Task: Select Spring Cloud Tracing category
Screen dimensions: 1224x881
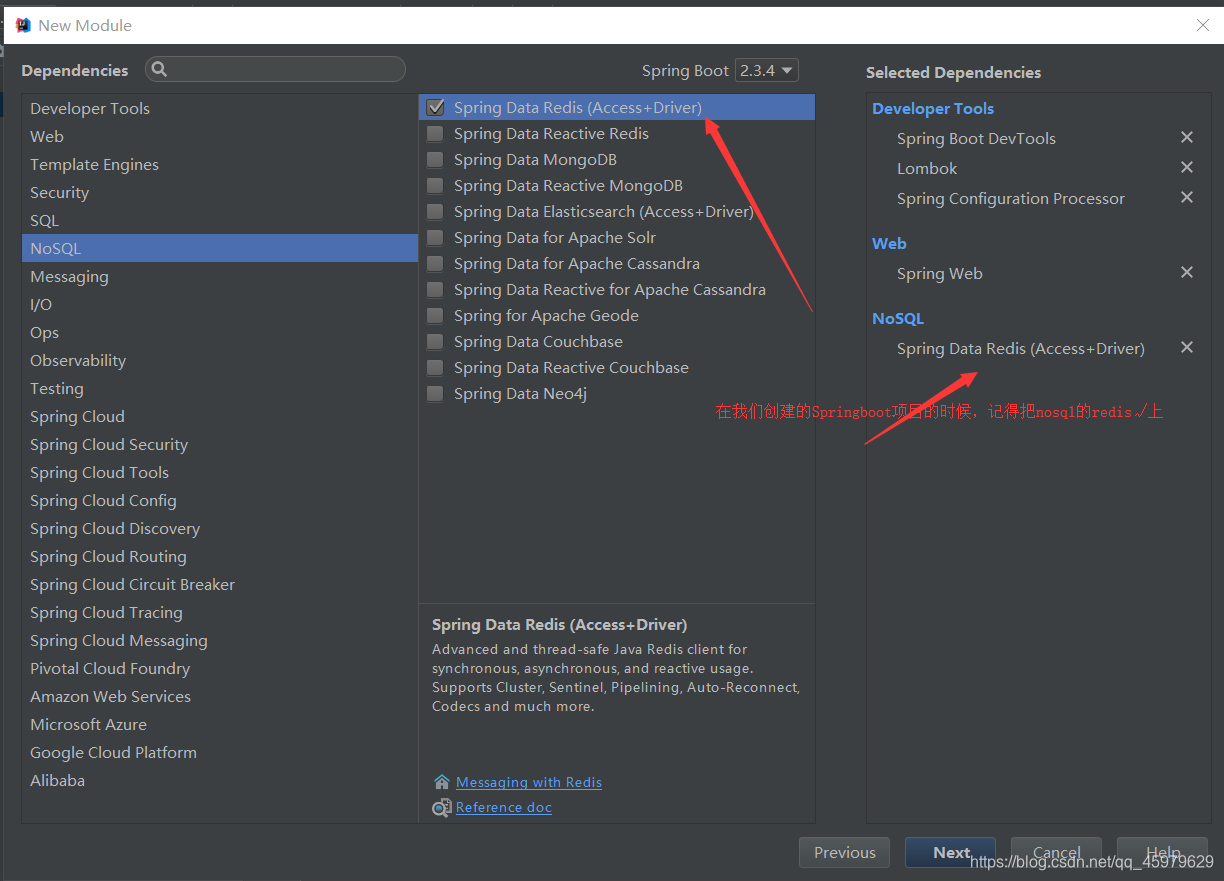Action: pyautogui.click(x=220, y=612)
